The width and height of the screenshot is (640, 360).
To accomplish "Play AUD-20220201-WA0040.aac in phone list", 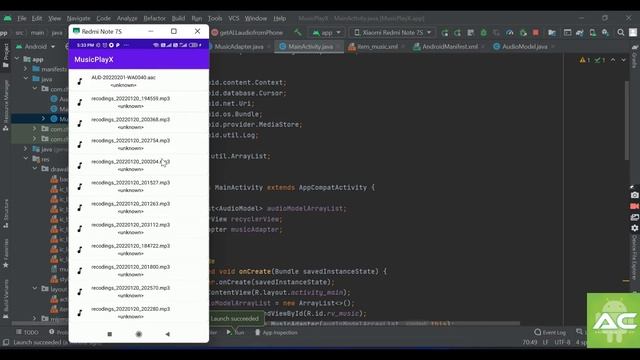I will [139, 81].
